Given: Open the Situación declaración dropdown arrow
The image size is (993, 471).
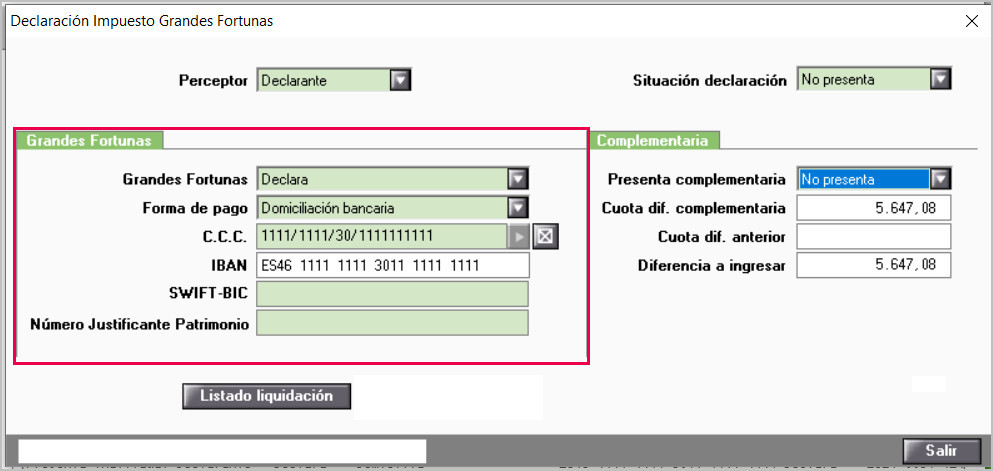Looking at the screenshot, I should click(x=940, y=80).
